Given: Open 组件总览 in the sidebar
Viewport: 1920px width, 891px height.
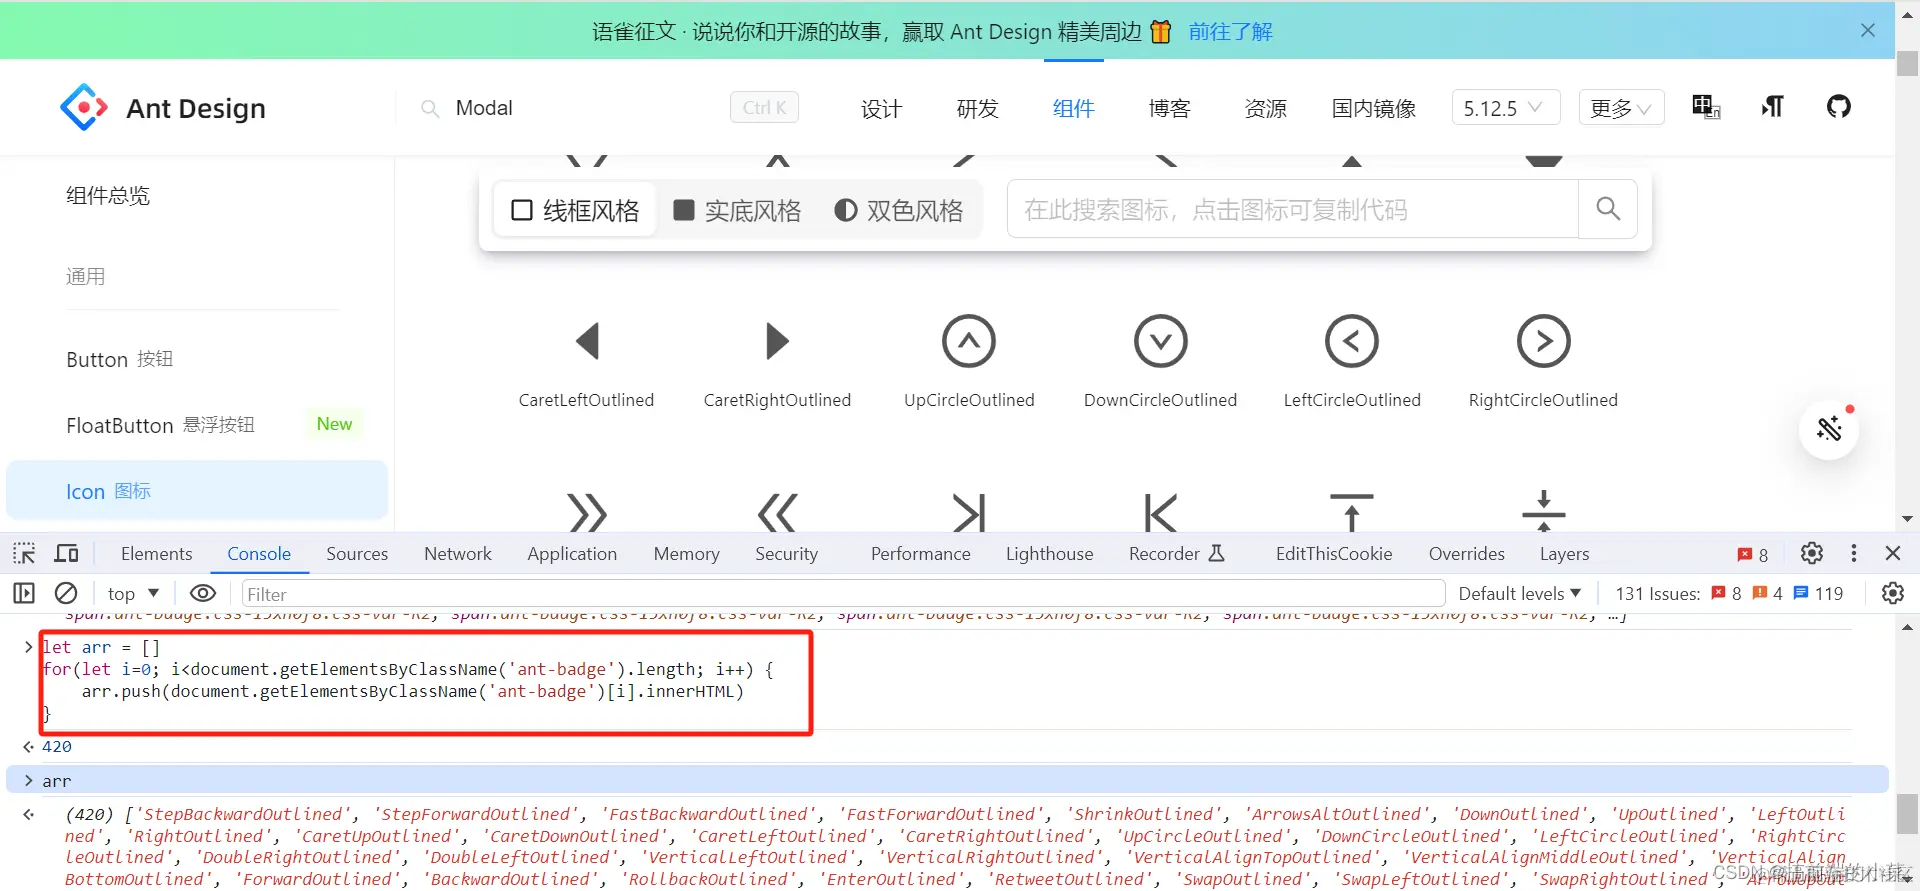Looking at the screenshot, I should click(x=108, y=195).
